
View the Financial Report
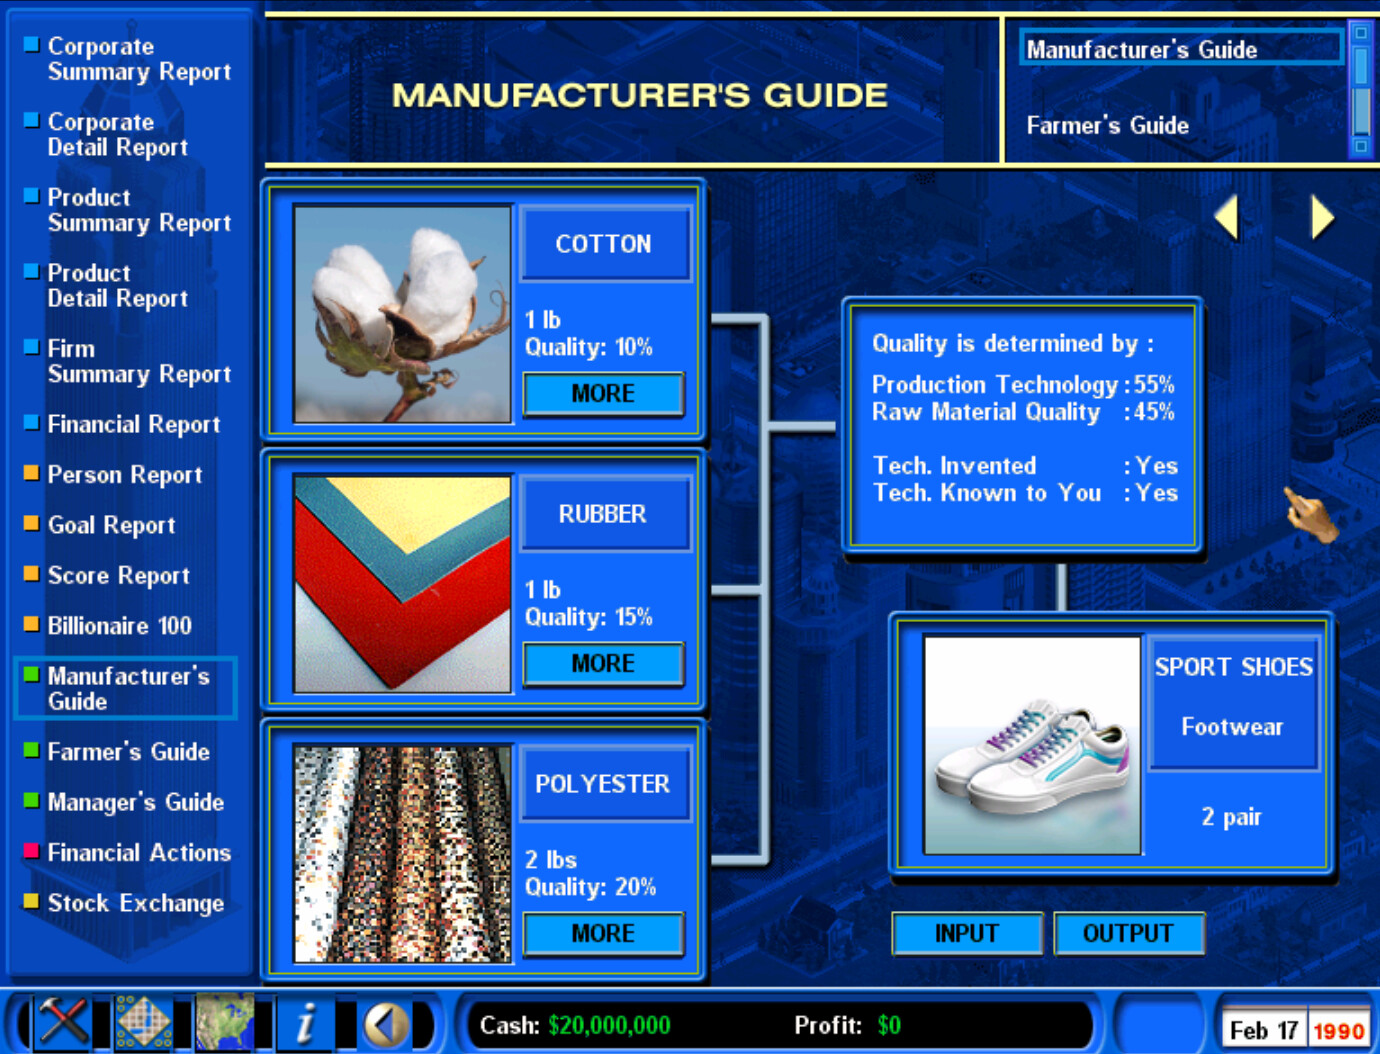[x=132, y=424]
